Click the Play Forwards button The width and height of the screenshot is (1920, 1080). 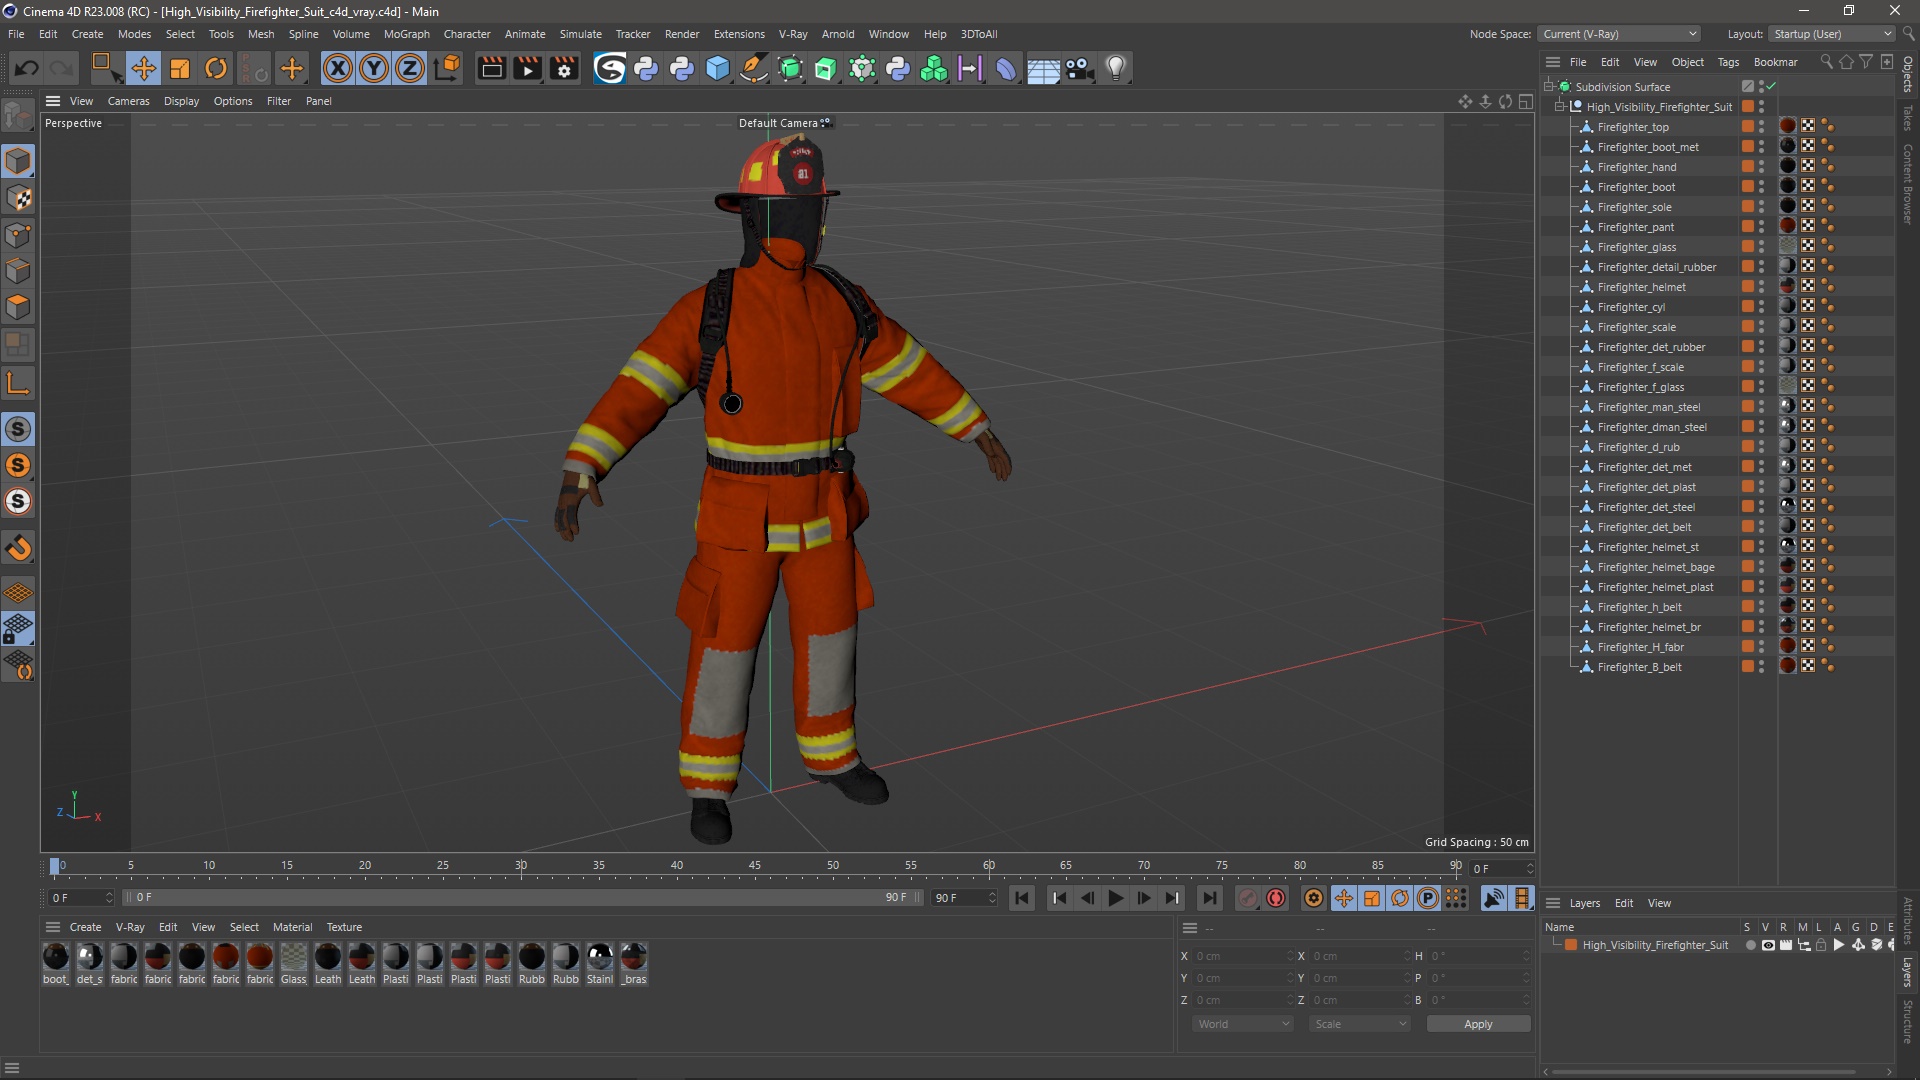pyautogui.click(x=1116, y=898)
